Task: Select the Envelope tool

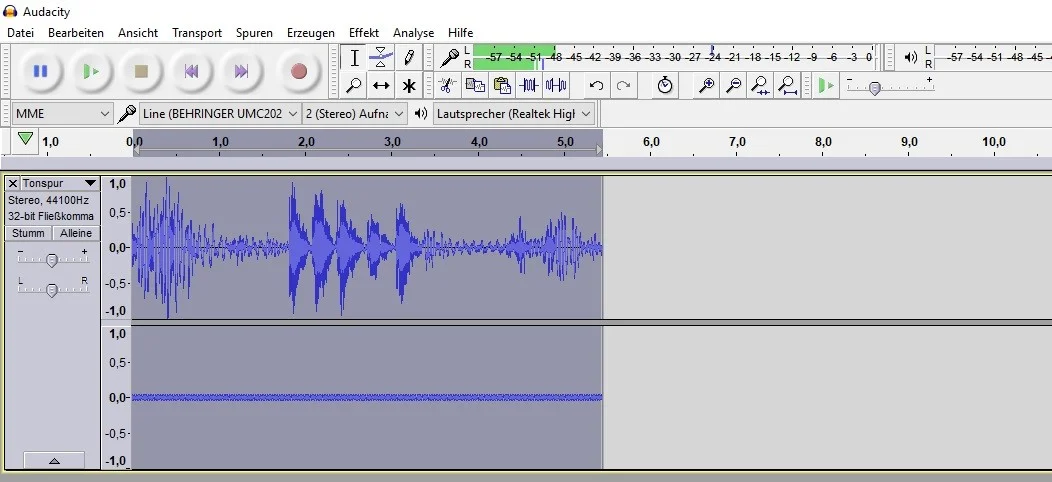Action: click(x=381, y=58)
